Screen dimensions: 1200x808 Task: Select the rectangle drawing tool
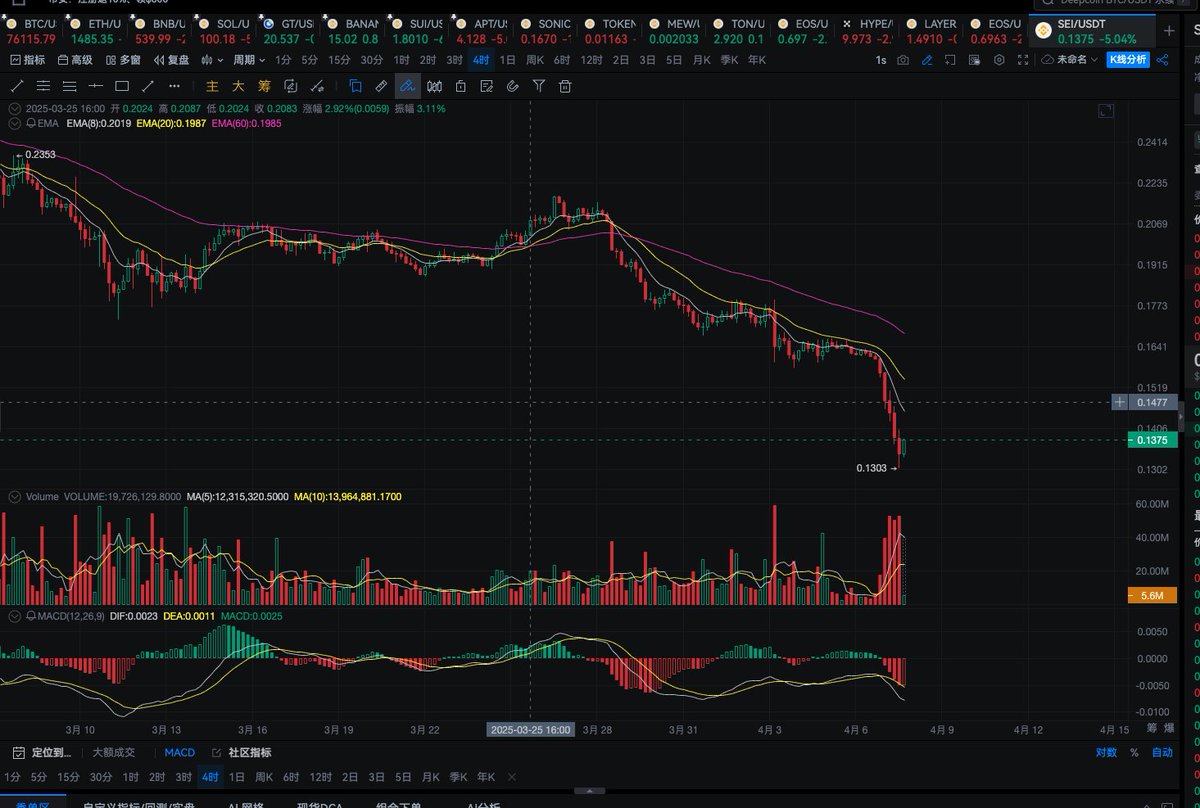click(x=120, y=86)
